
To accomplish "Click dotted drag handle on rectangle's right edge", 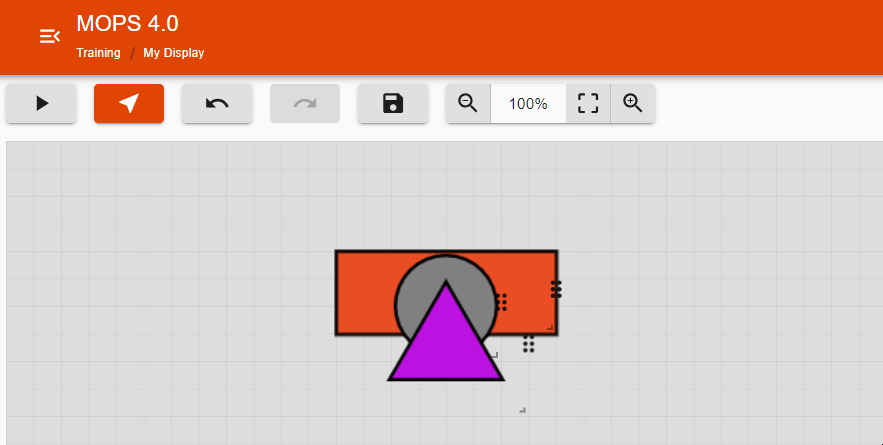I will coord(556,289).
